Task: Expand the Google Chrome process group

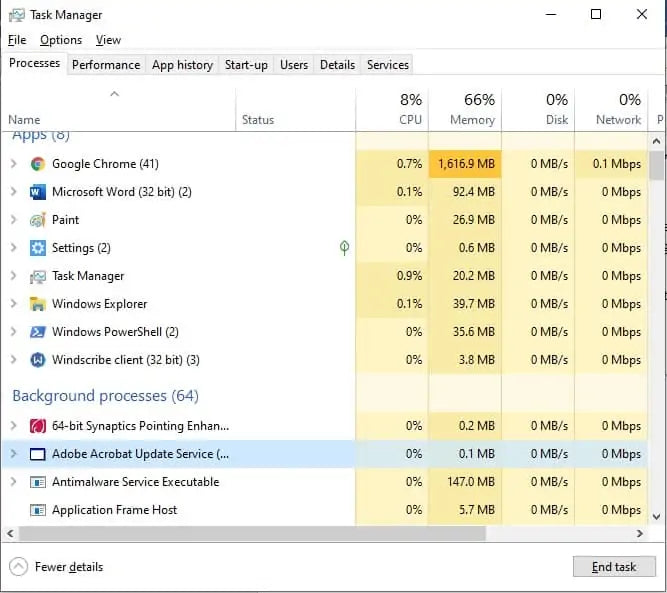Action: 13,164
